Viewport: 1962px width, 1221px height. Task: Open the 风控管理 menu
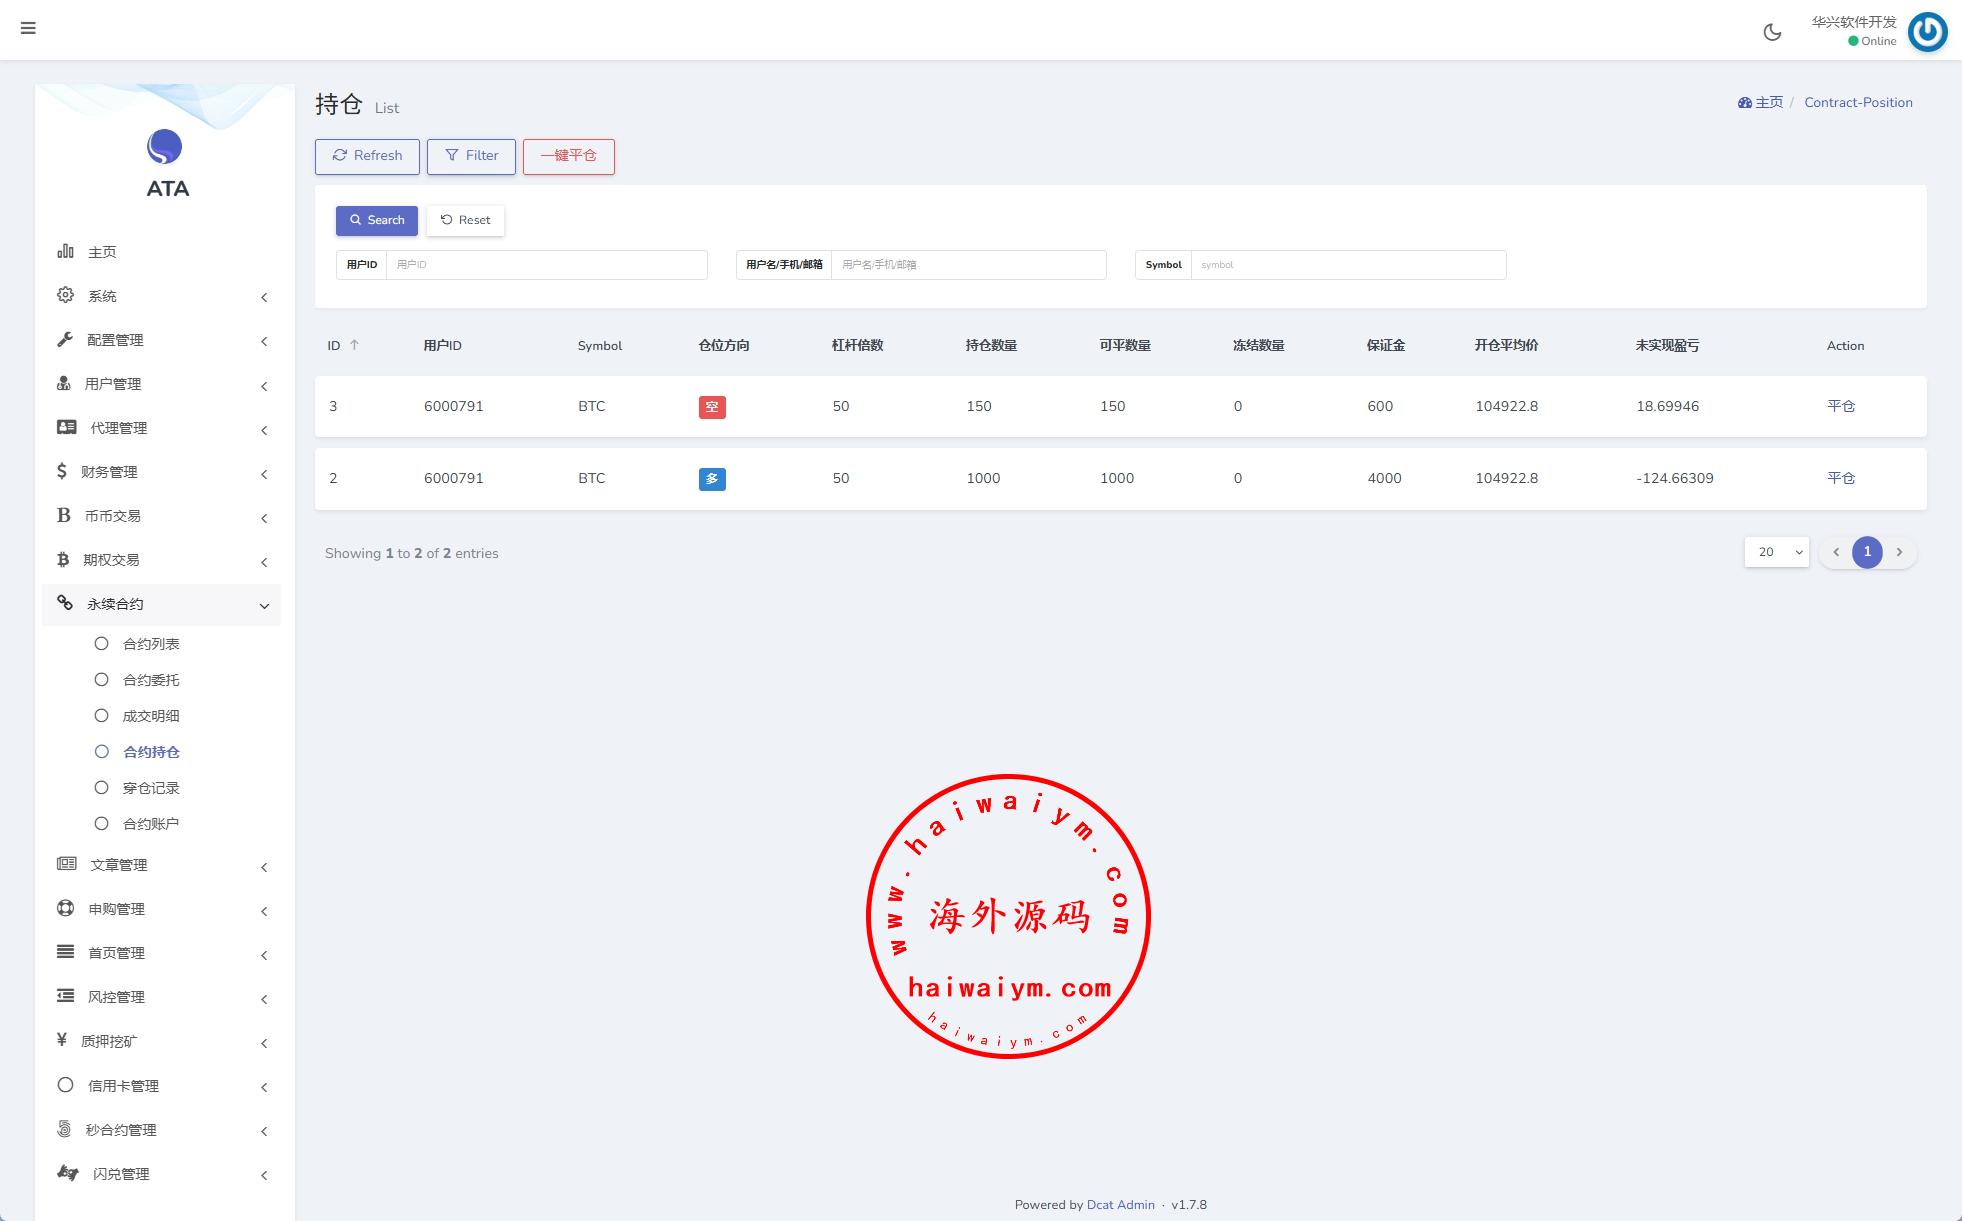pyautogui.click(x=117, y=997)
